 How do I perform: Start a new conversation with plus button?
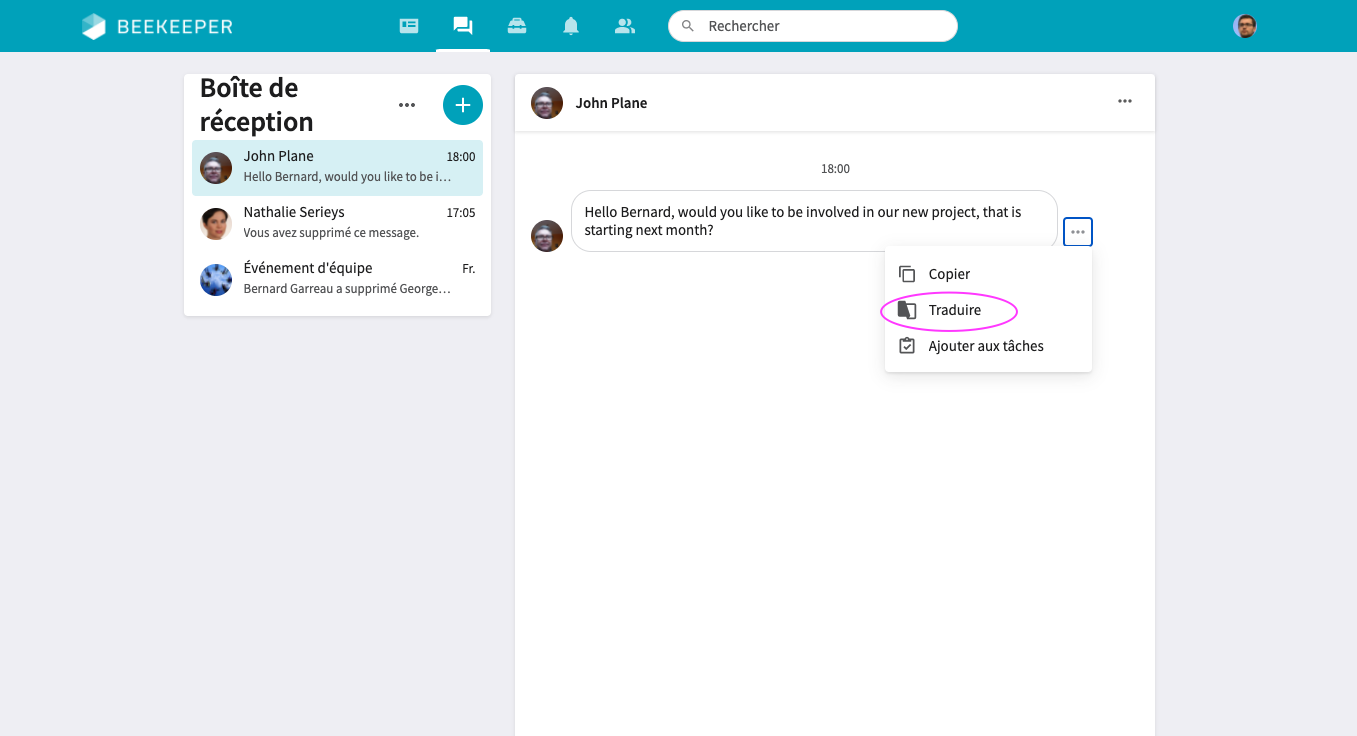point(462,105)
